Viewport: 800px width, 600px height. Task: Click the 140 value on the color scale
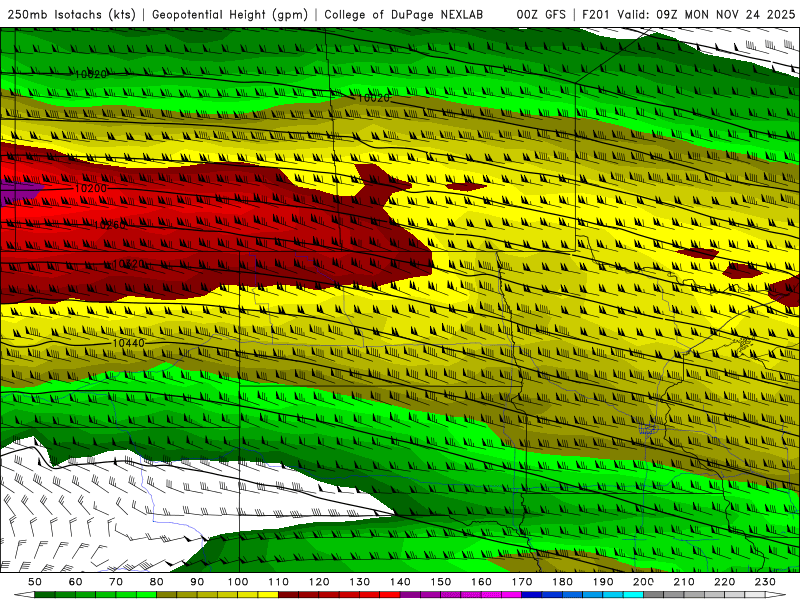(400, 582)
